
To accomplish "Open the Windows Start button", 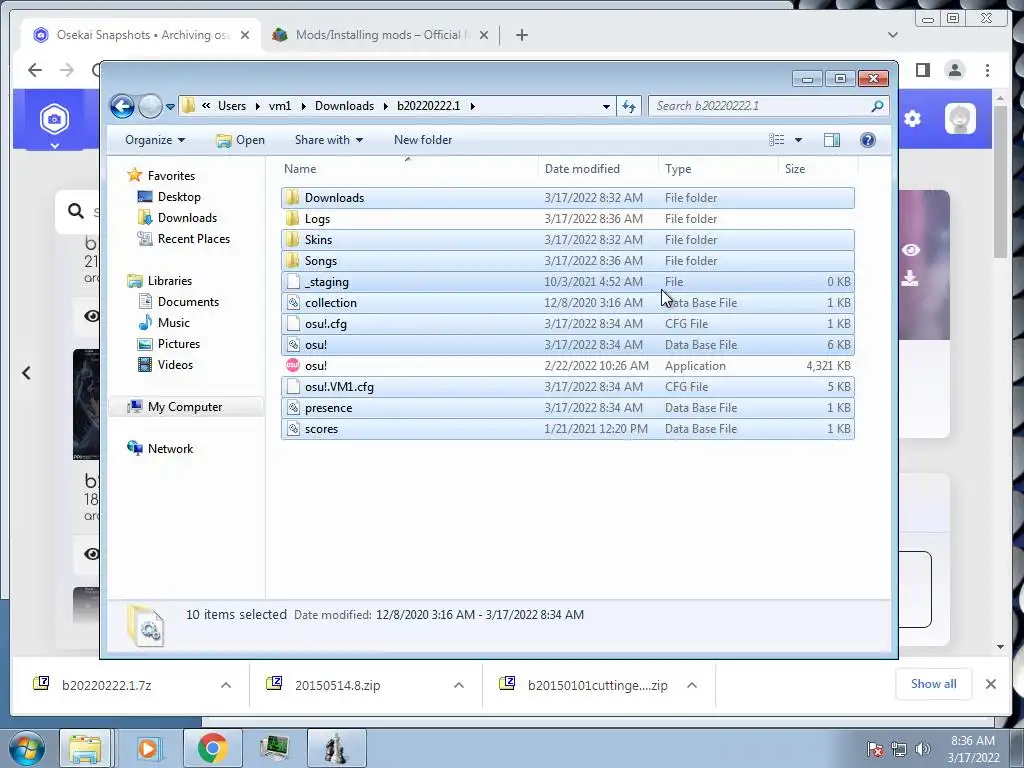I will (x=26, y=748).
